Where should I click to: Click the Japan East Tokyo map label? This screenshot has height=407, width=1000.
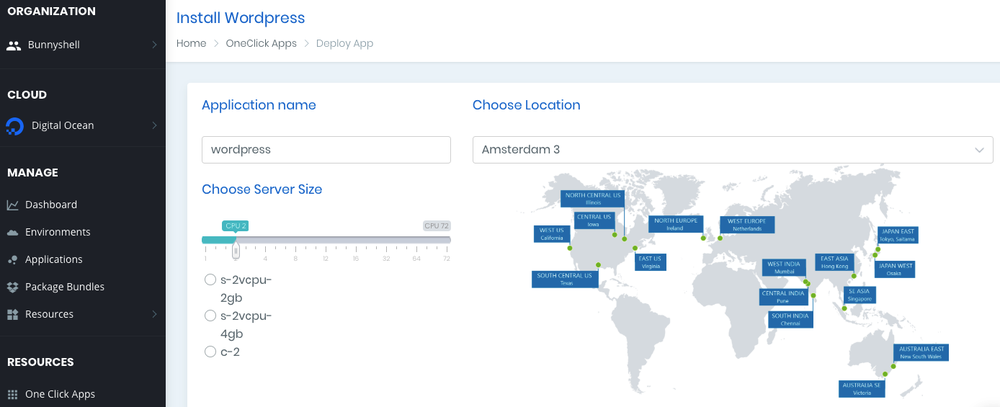(x=897, y=235)
